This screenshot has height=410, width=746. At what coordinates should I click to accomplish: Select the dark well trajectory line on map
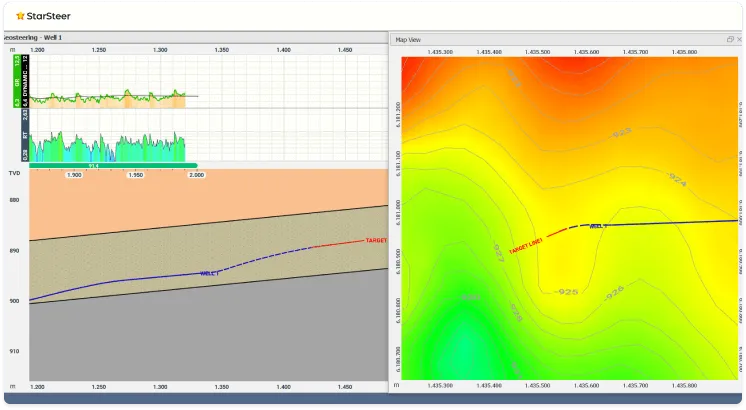click(x=671, y=223)
